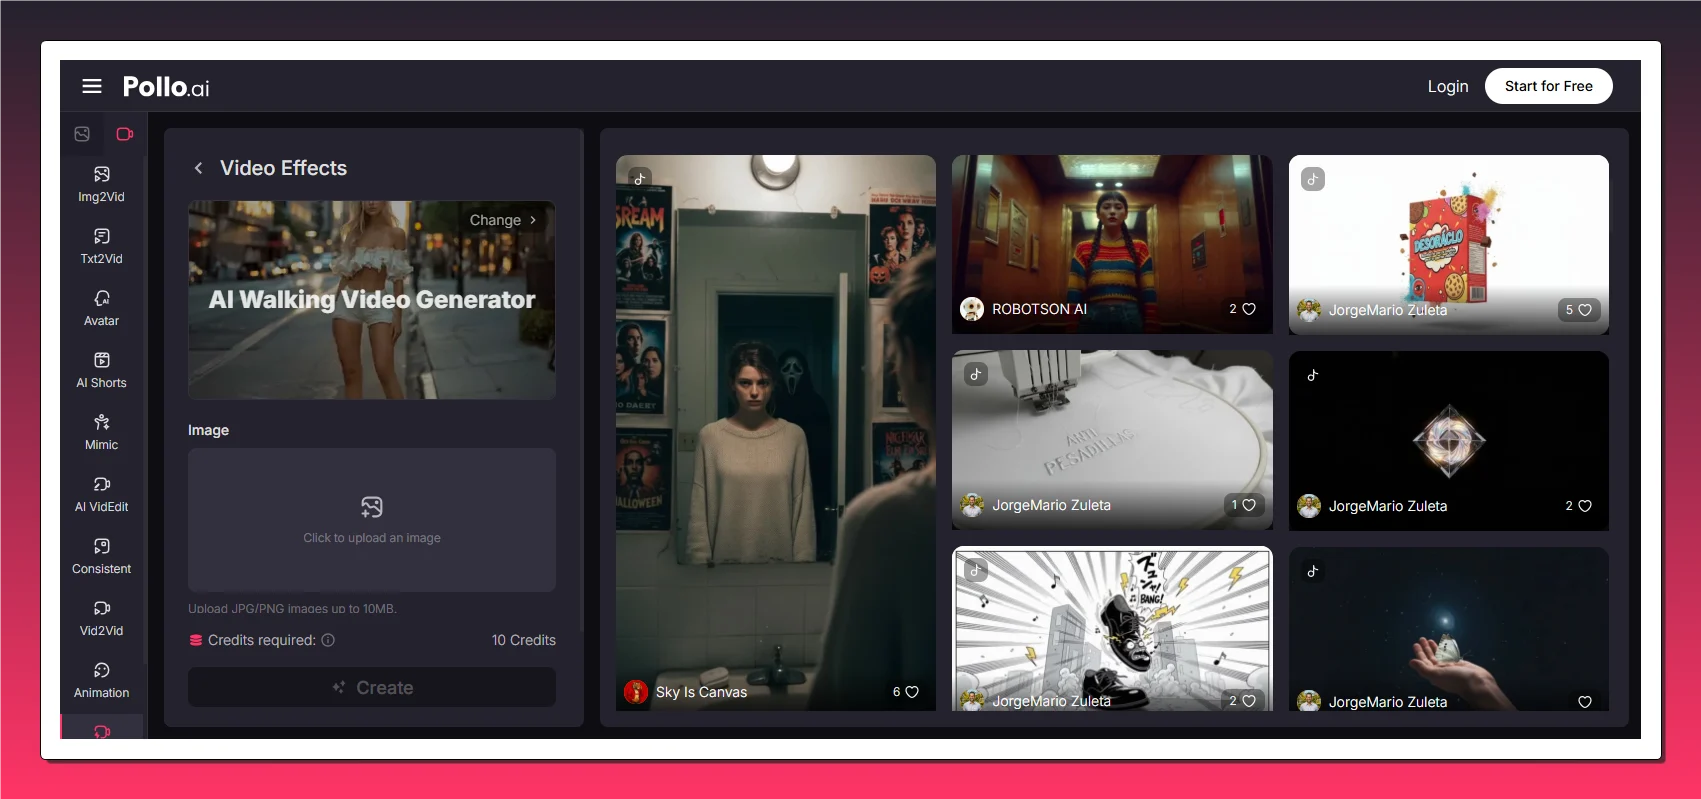Open the Vid2Vid tool
The height and width of the screenshot is (799, 1701).
coord(101,618)
